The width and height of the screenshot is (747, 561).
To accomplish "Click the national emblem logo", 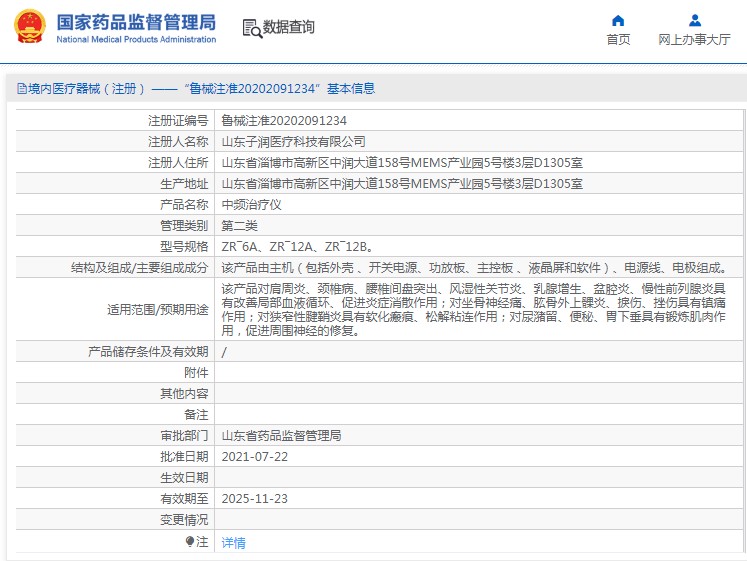I will tap(30, 26).
